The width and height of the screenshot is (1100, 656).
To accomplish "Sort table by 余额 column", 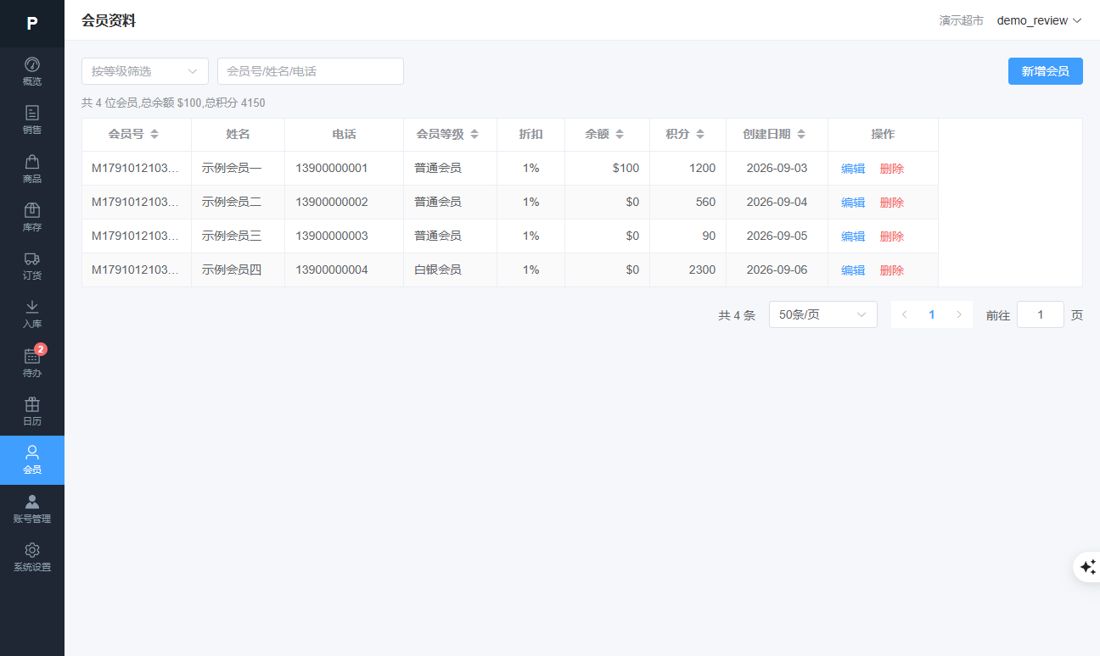I will click(x=619, y=134).
